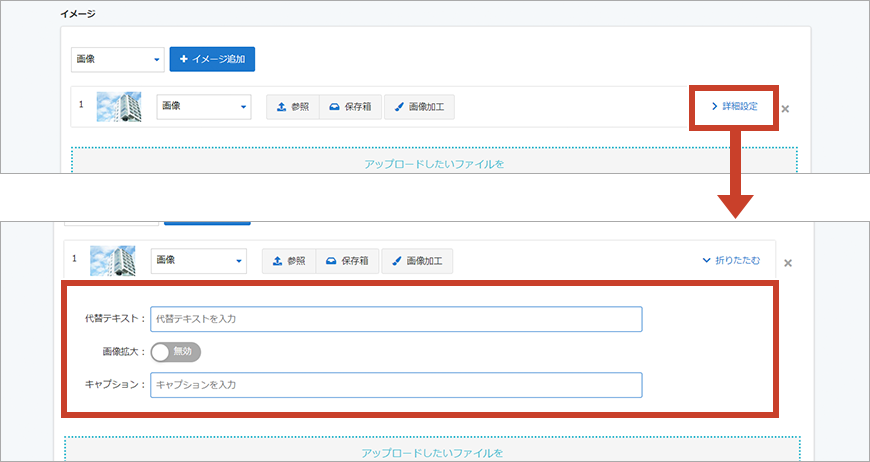Click 画像加工 brush button in upper row
The width and height of the screenshot is (870, 462).
click(x=419, y=107)
